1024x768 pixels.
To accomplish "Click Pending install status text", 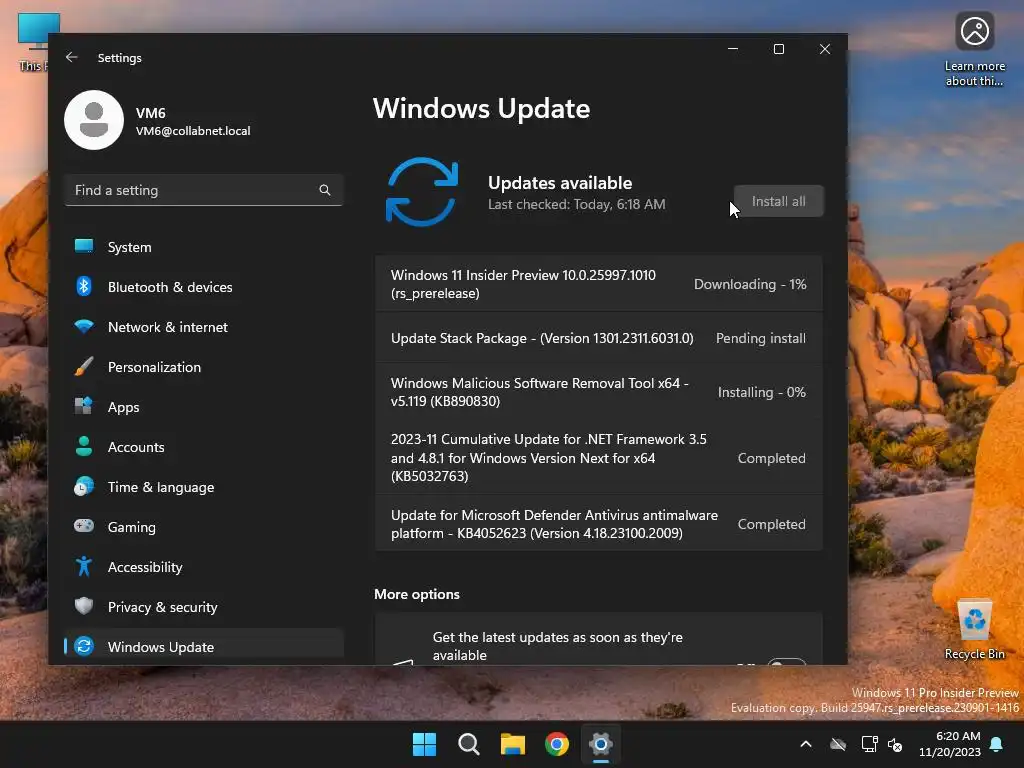I will click(761, 338).
